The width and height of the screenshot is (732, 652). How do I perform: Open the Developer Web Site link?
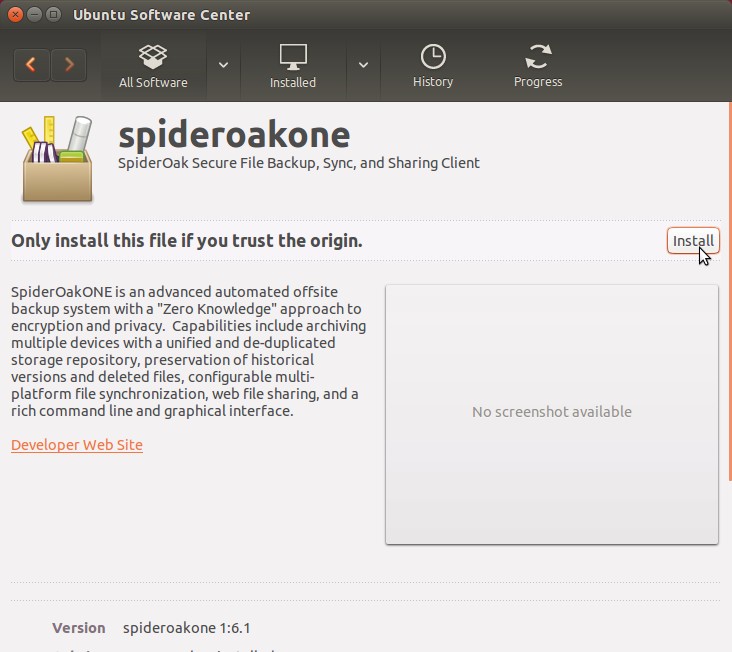pos(77,445)
